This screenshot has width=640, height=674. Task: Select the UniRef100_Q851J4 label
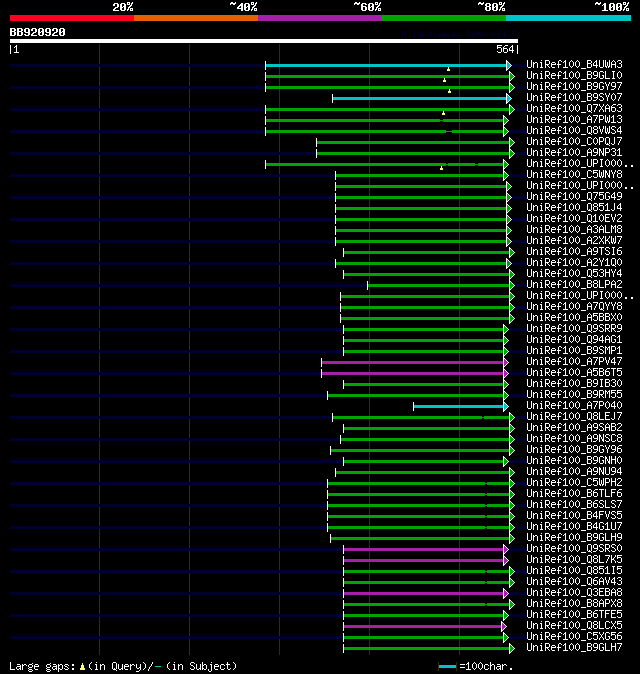574,208
